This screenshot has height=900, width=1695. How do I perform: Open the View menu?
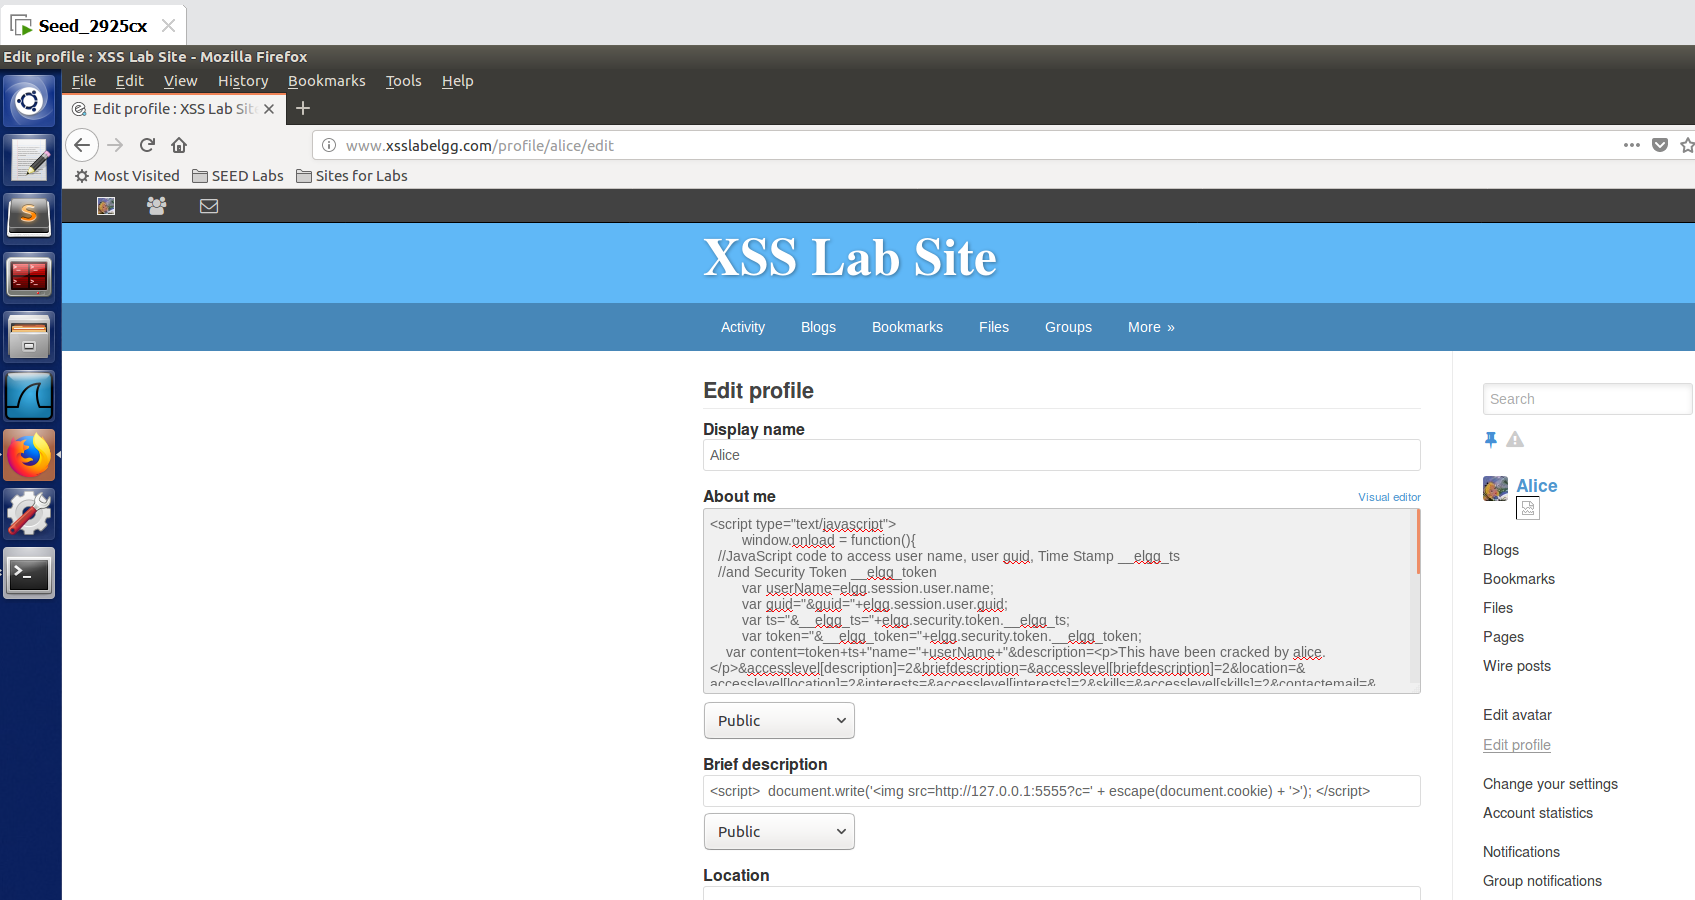181,81
